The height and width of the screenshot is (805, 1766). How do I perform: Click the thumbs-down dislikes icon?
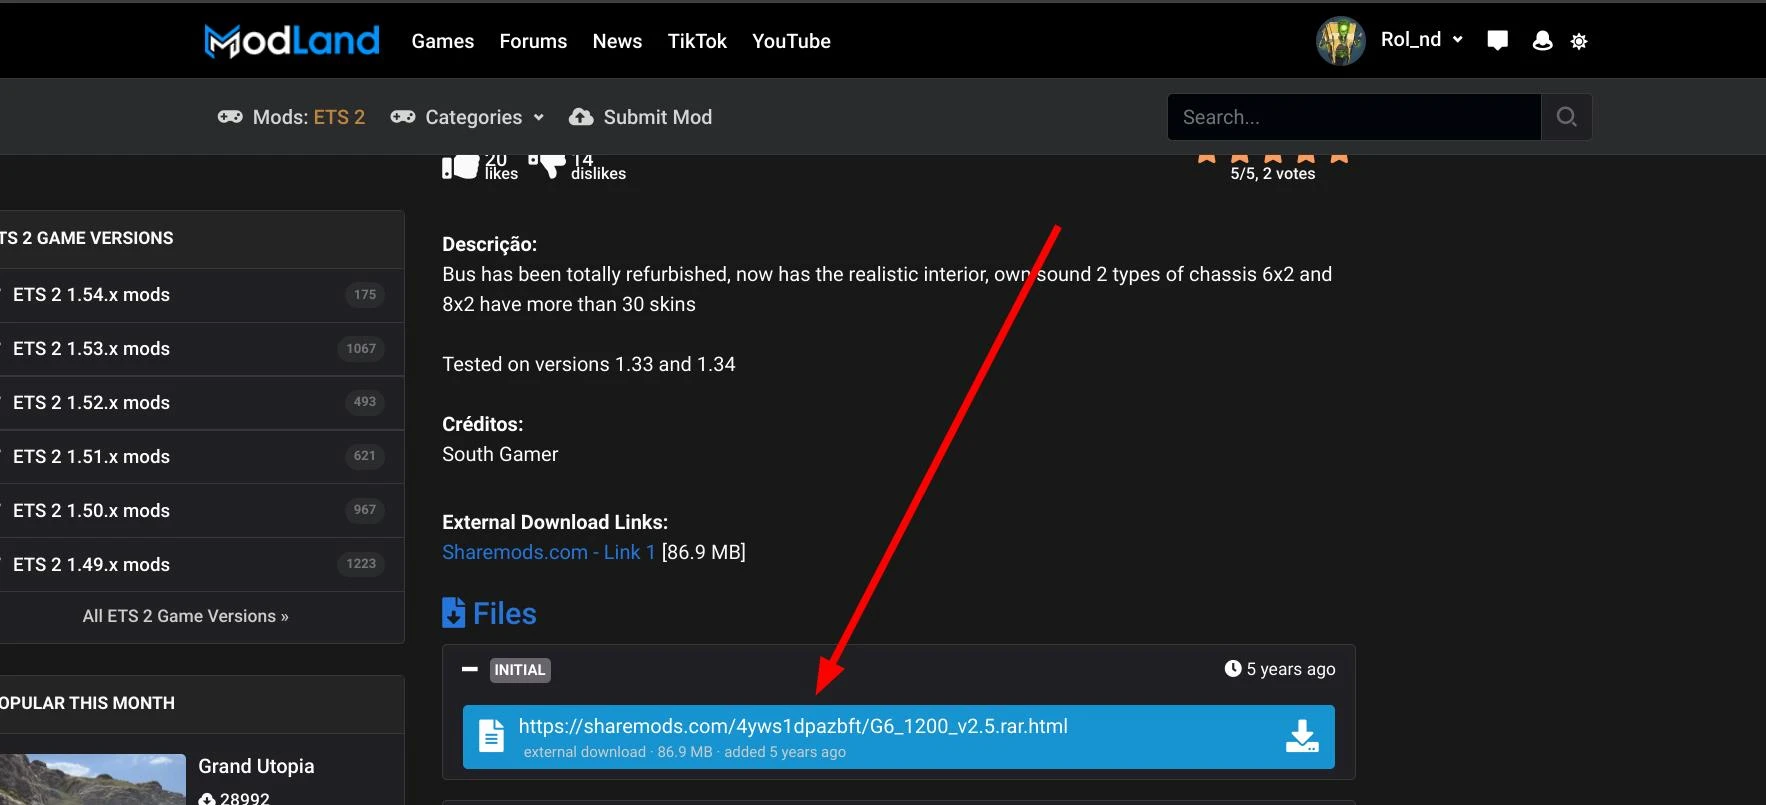tap(547, 166)
